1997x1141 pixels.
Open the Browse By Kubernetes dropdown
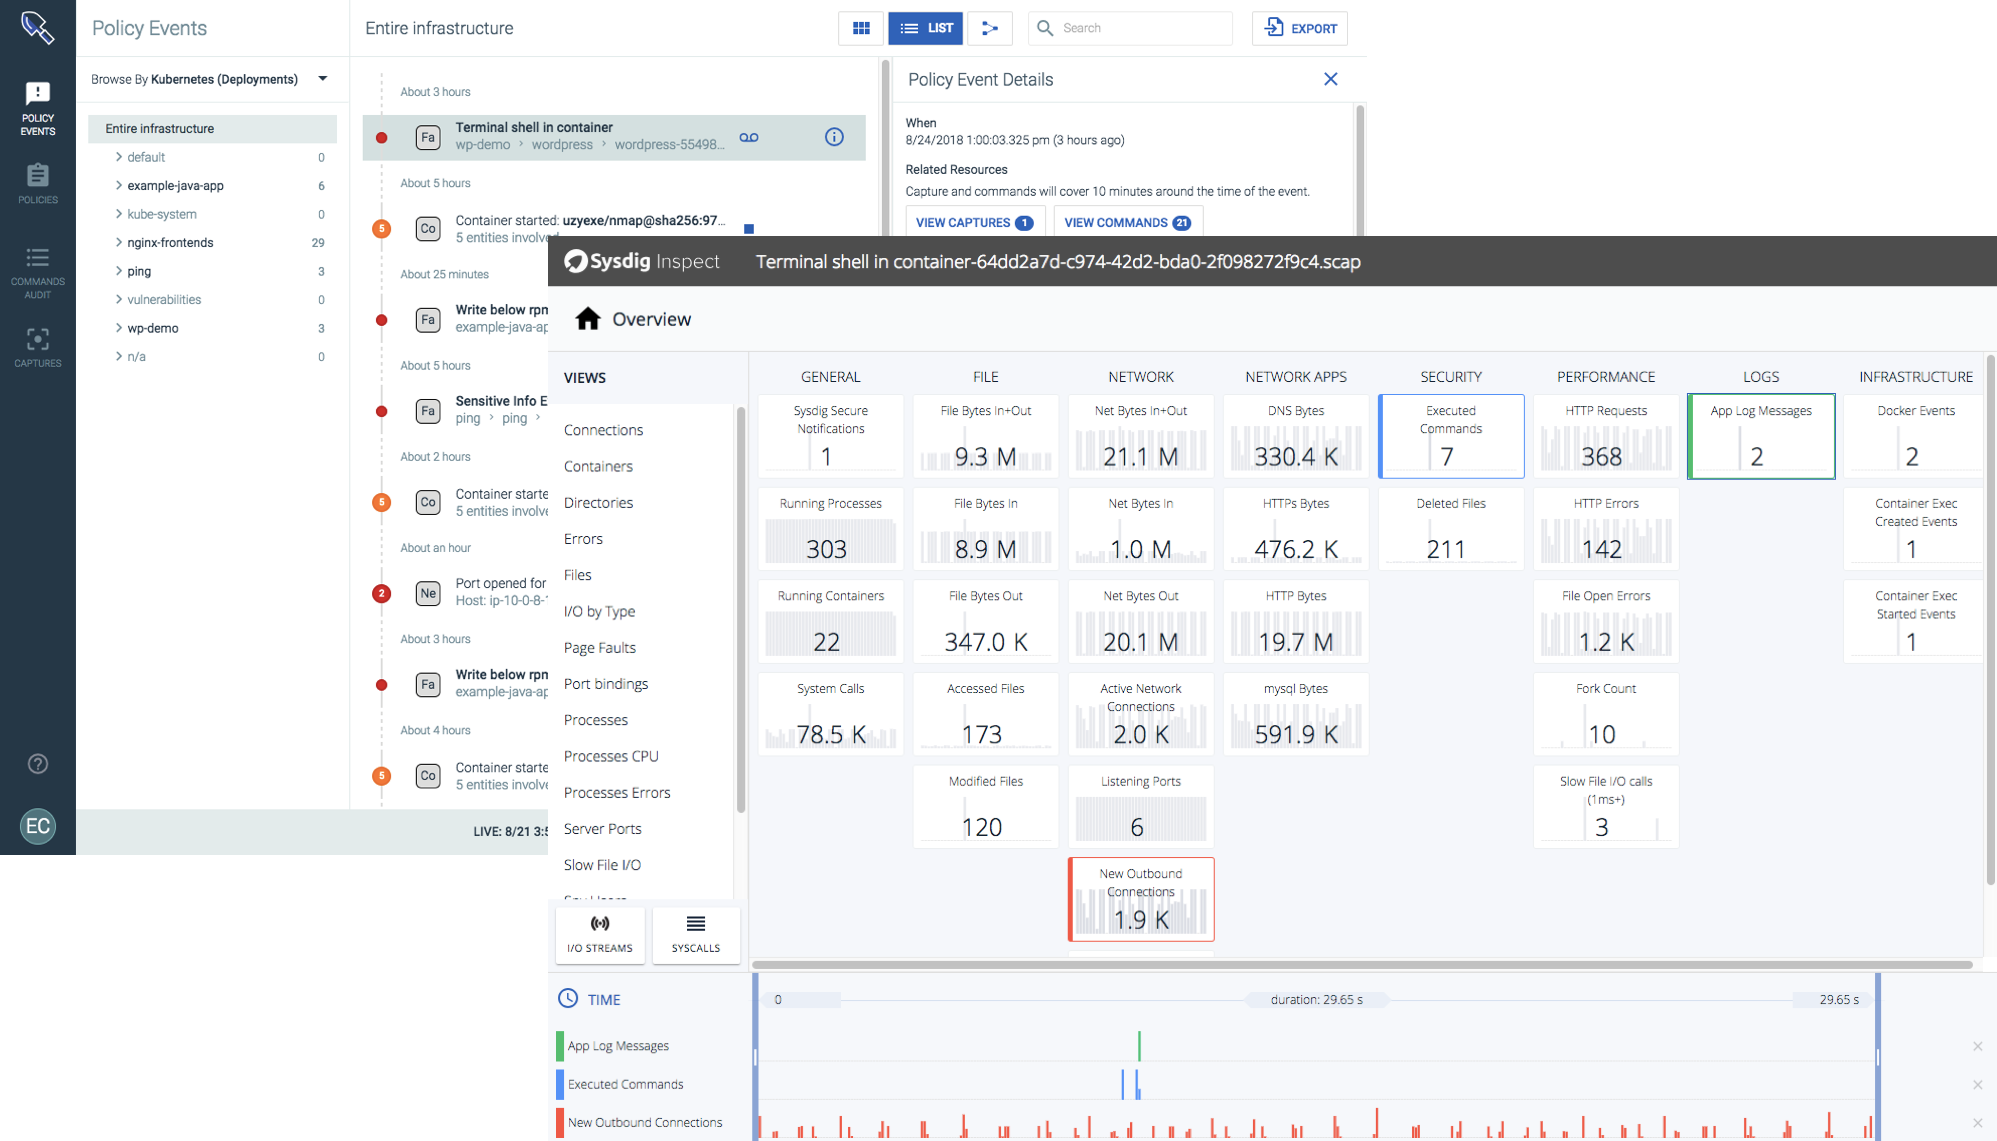point(210,79)
